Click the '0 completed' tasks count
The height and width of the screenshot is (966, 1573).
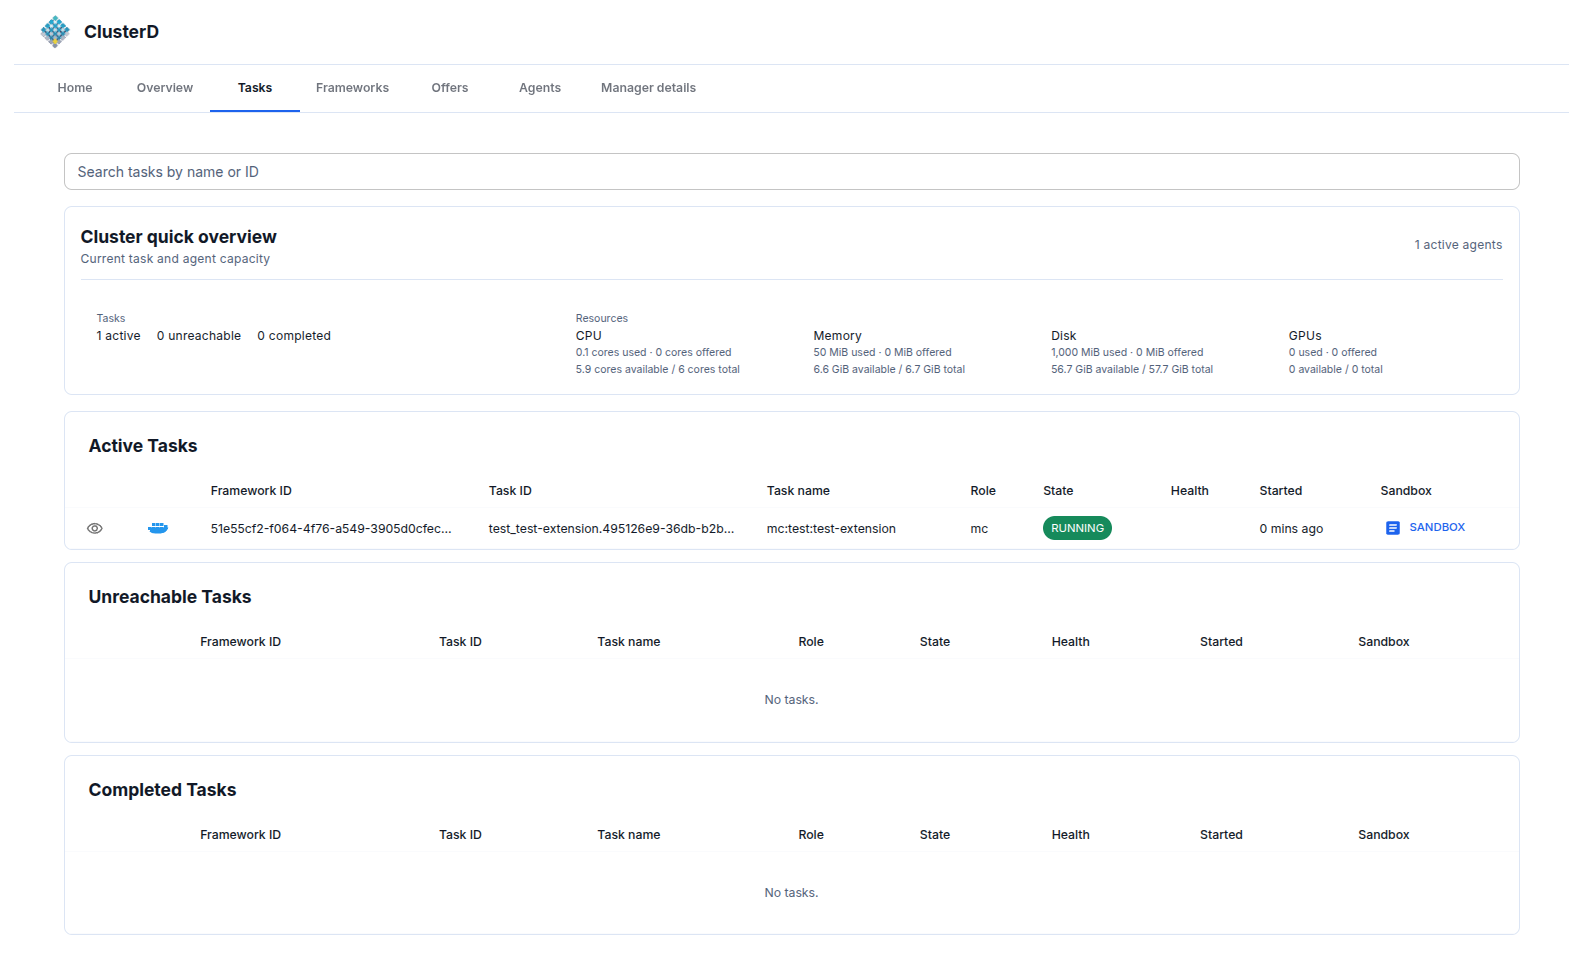tap(294, 336)
